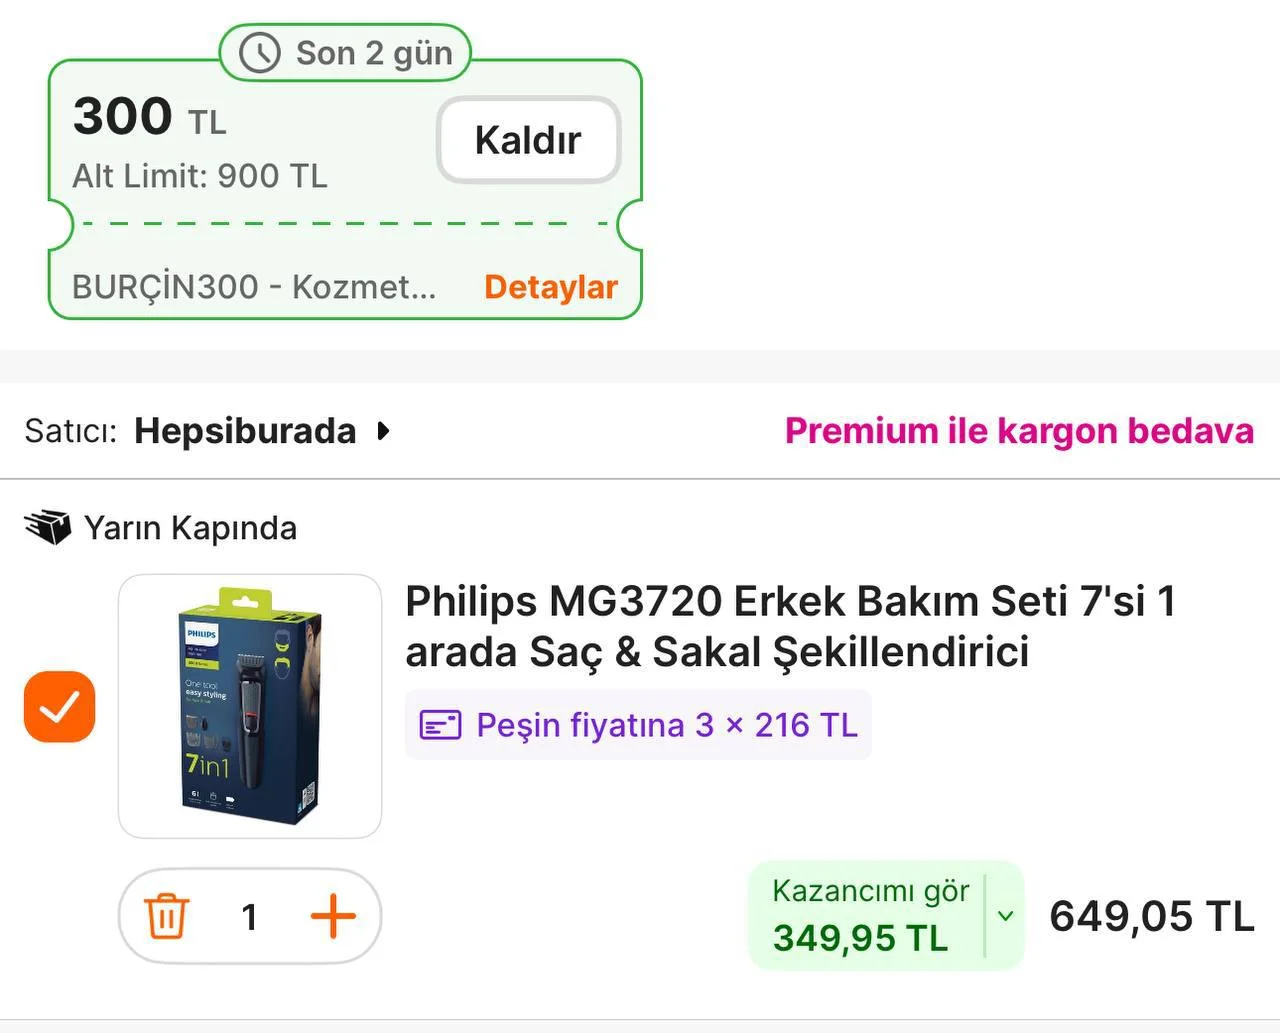Image resolution: width=1280 pixels, height=1033 pixels.
Task: Open coupon Detaylar link
Action: pyautogui.click(x=551, y=287)
